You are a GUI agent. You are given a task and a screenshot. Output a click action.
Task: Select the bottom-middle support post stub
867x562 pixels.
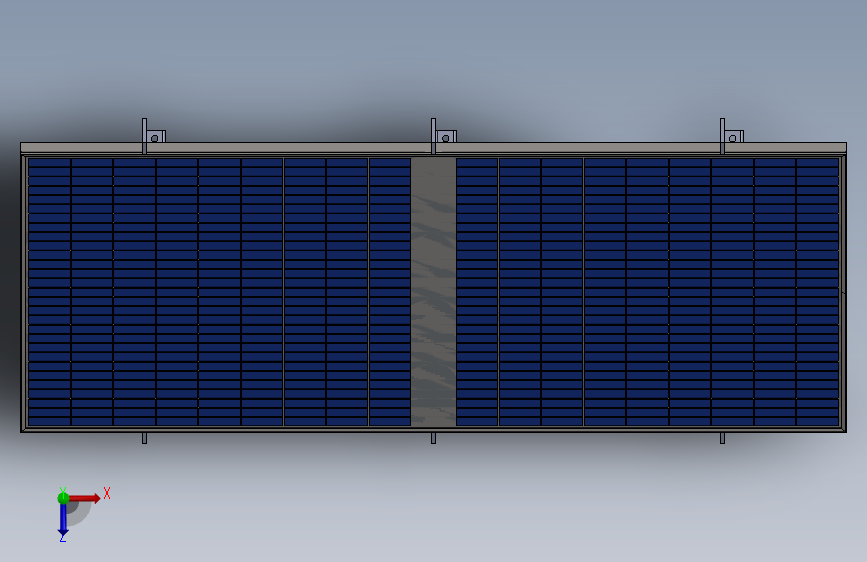point(434,438)
